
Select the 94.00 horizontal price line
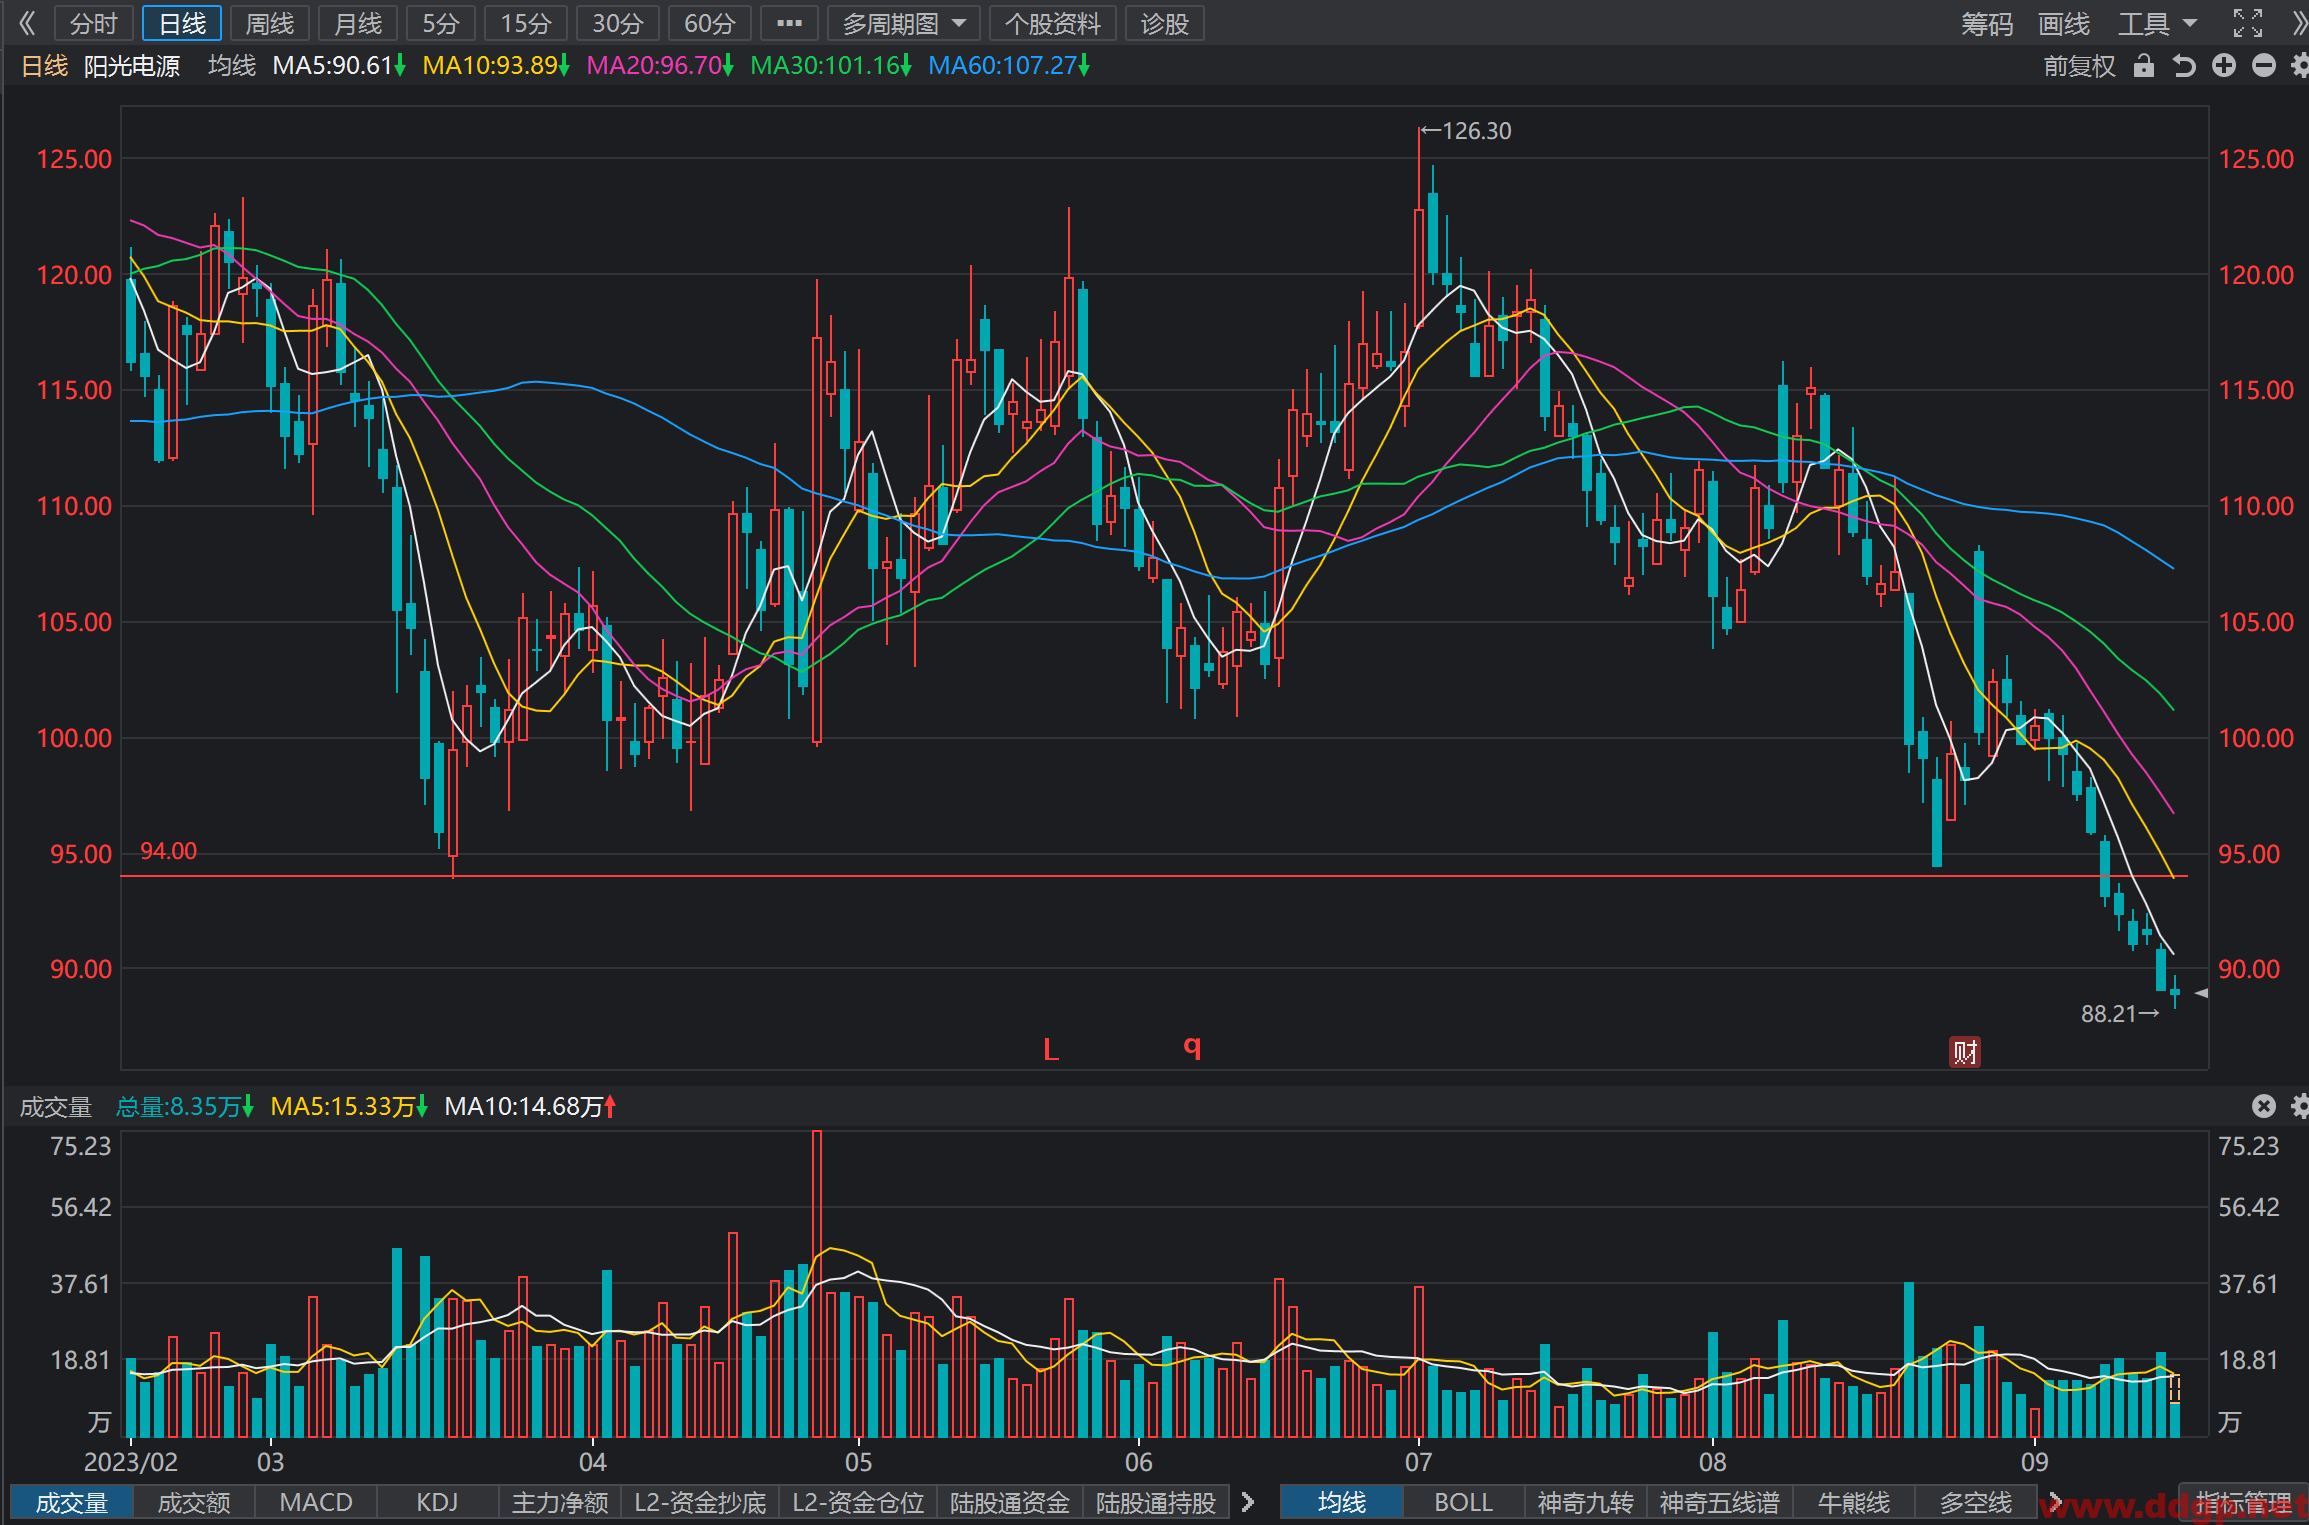click(1154, 876)
